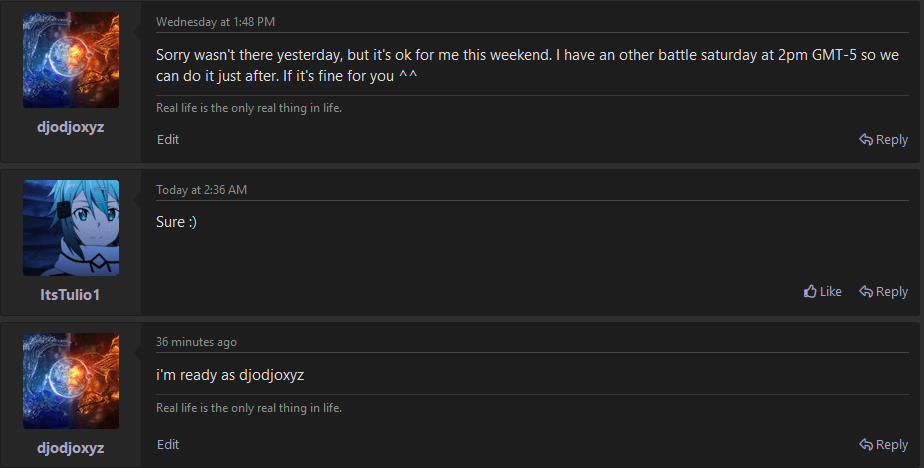Click the Reply arrow icon on Wednesday post
This screenshot has width=924, height=468.
[x=866, y=140]
